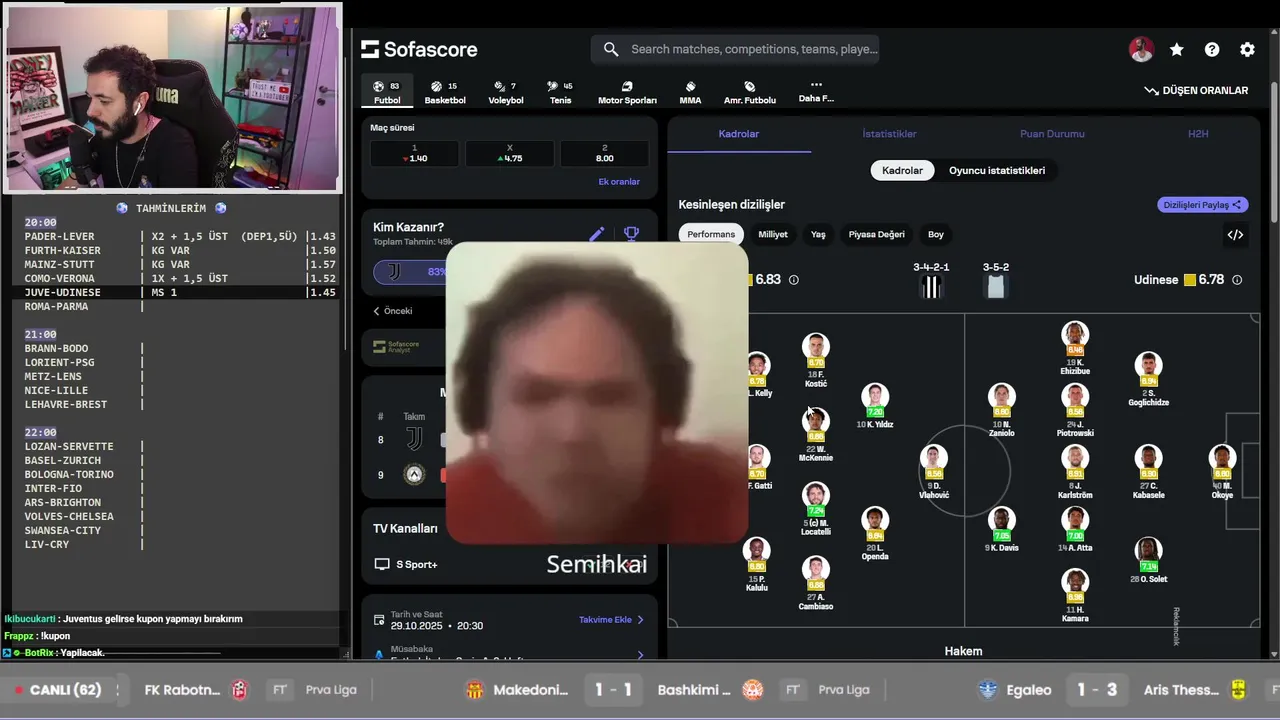The height and width of the screenshot is (720, 1280).
Task: Select the Boy filter pill
Action: (x=936, y=234)
